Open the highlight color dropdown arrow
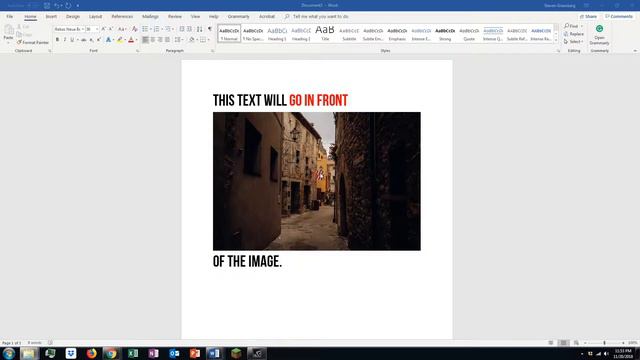 coord(125,40)
